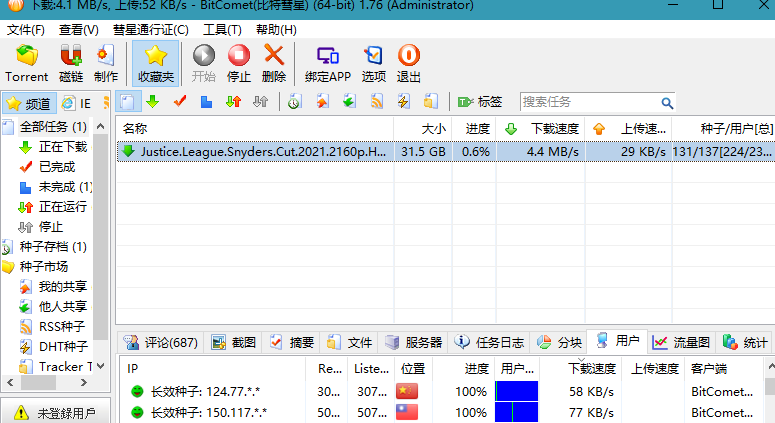775x423 pixels.
Task: Click the 未登録用户 login status button
Action: point(55,412)
